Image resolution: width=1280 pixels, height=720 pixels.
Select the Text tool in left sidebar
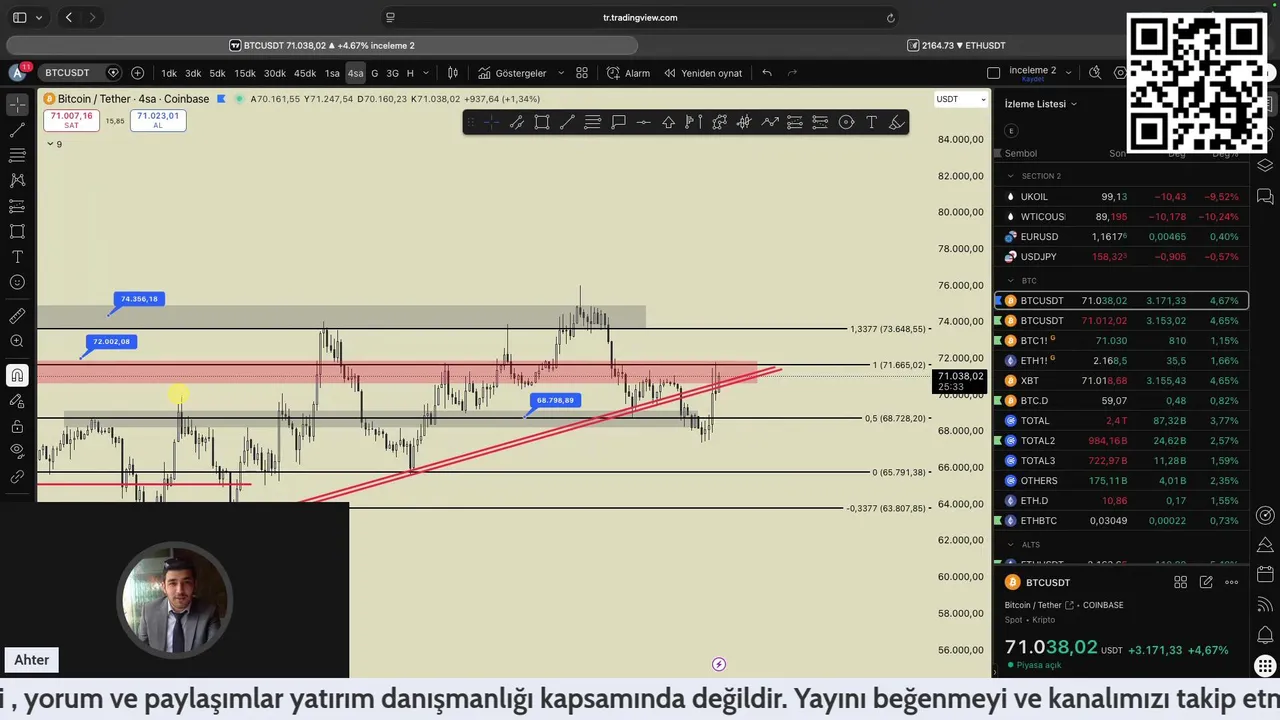(17, 257)
